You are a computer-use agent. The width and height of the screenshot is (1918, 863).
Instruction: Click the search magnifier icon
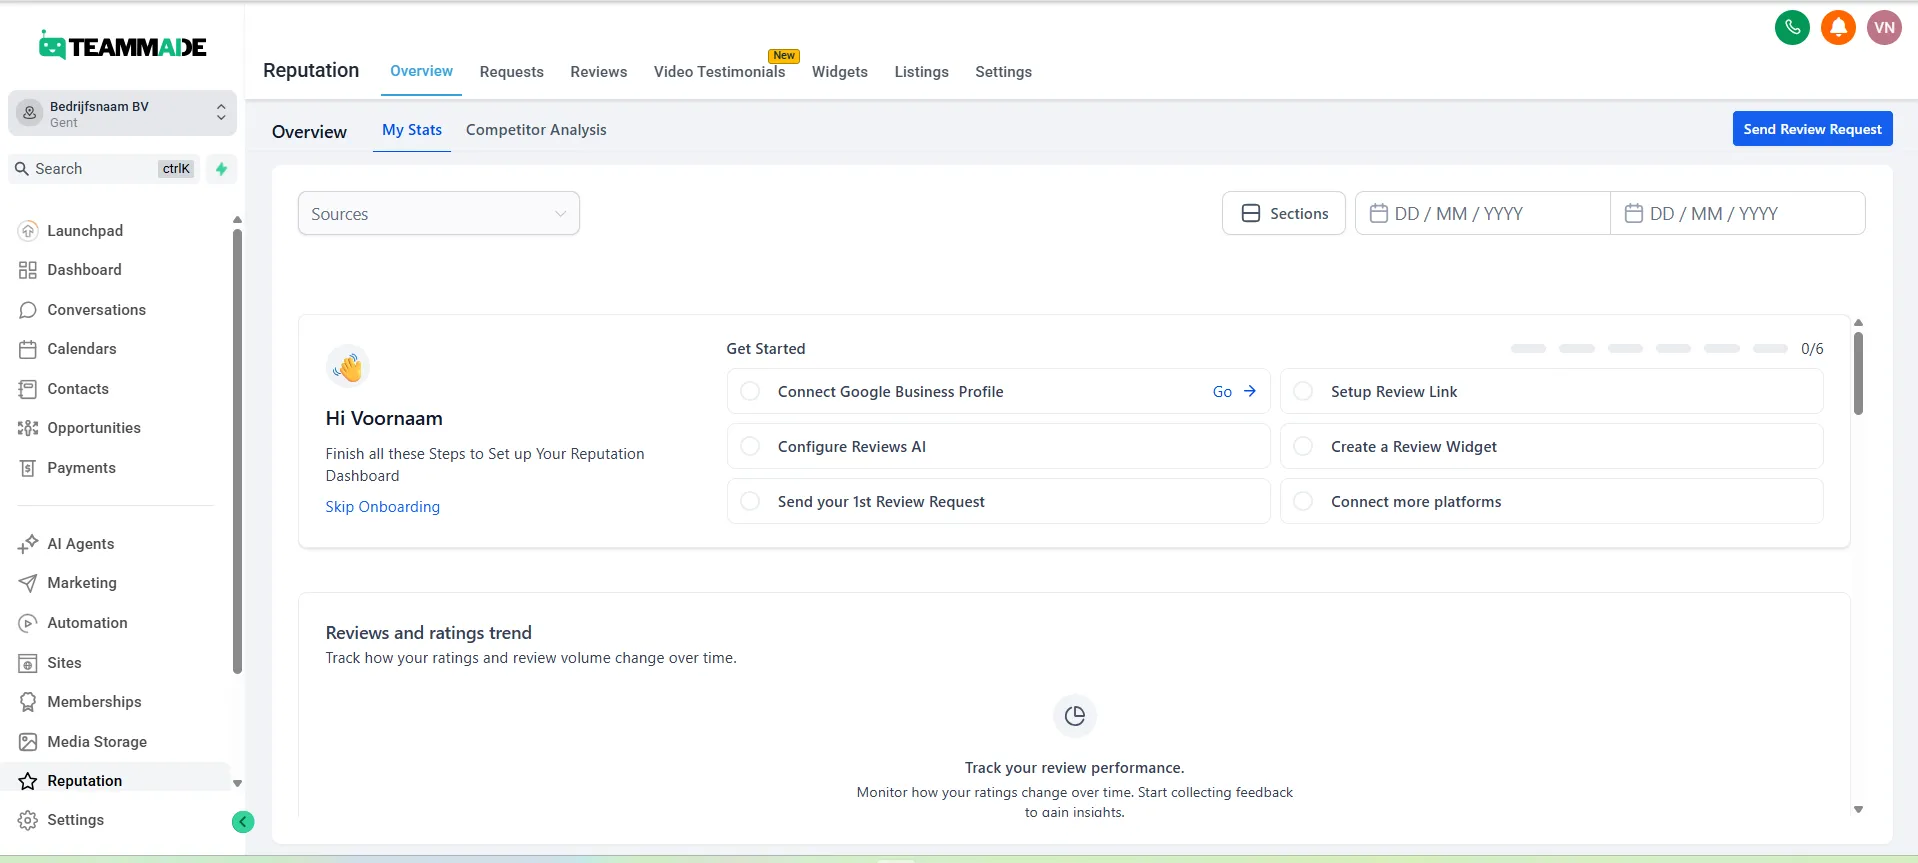point(22,169)
